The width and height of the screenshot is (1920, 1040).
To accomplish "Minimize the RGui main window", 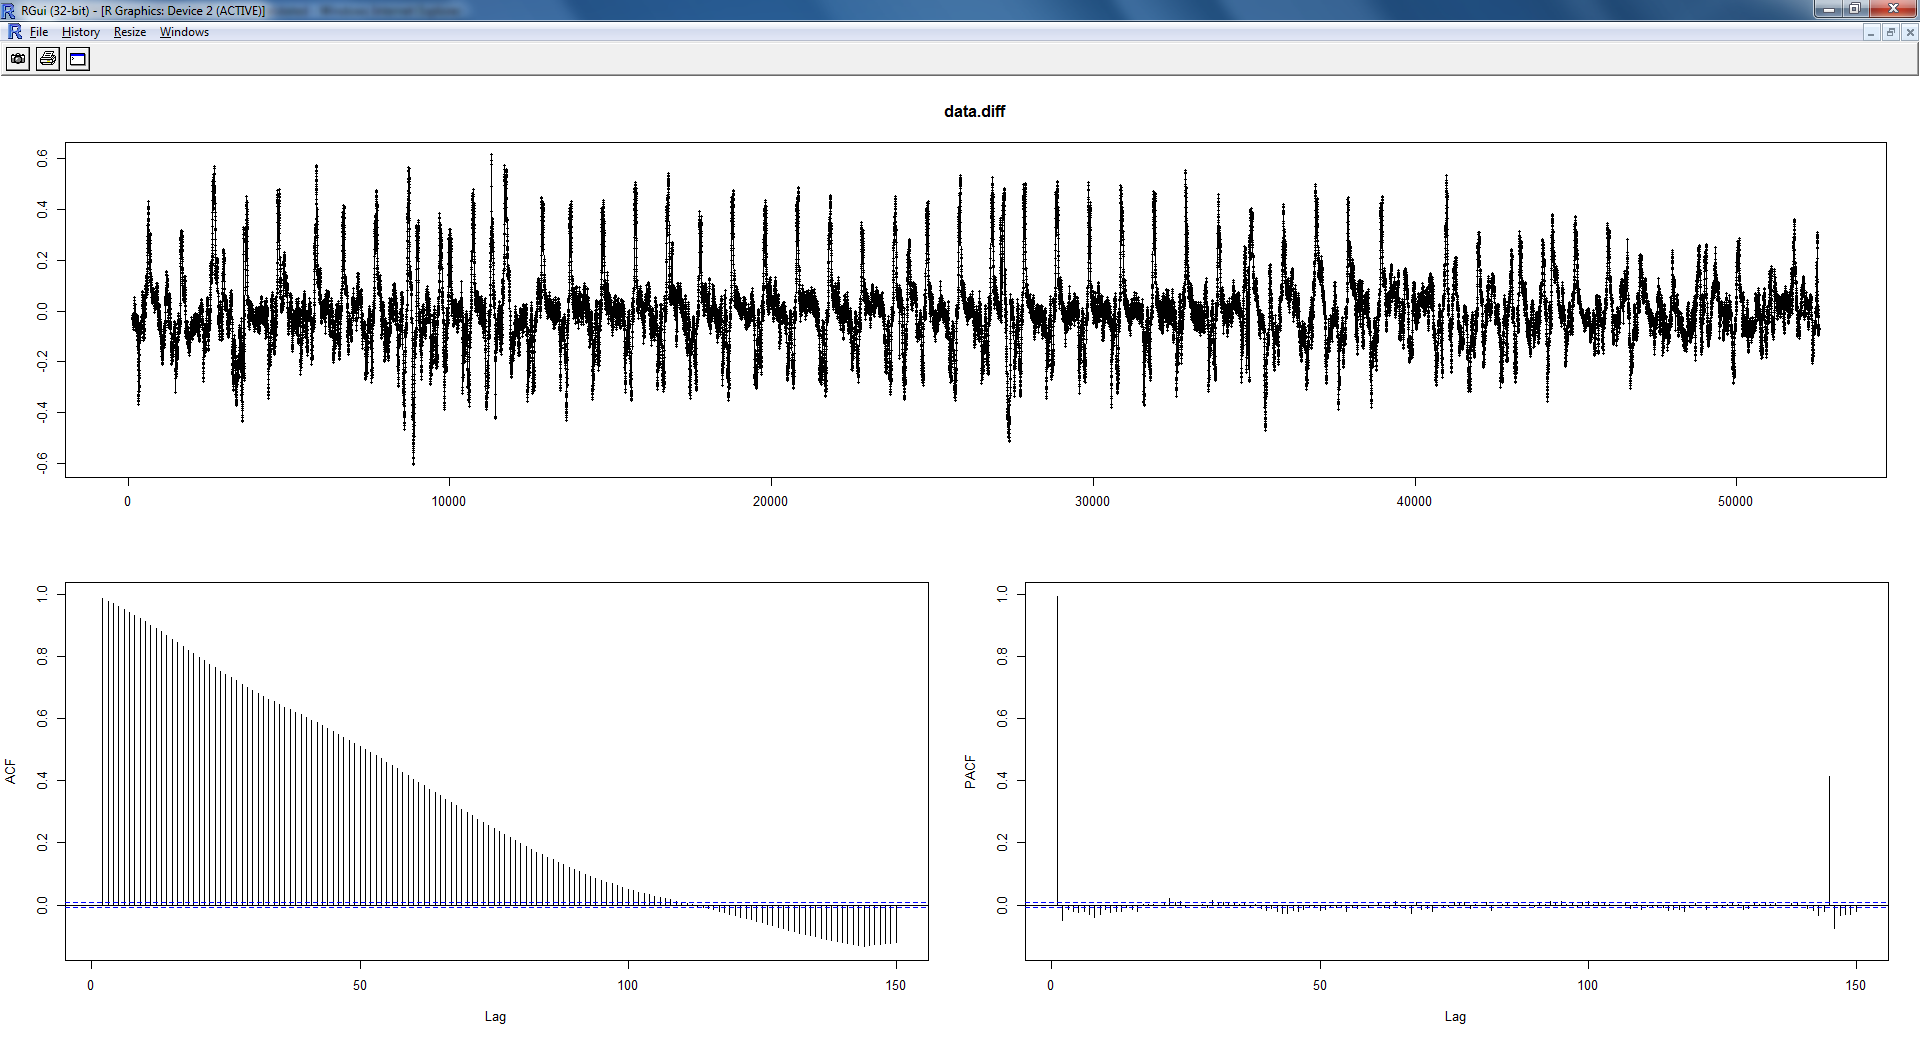I will click(x=1828, y=9).
